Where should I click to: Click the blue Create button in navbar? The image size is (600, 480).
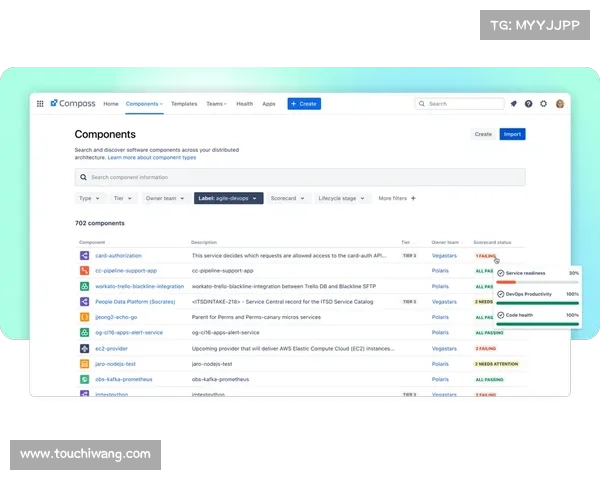click(x=304, y=104)
